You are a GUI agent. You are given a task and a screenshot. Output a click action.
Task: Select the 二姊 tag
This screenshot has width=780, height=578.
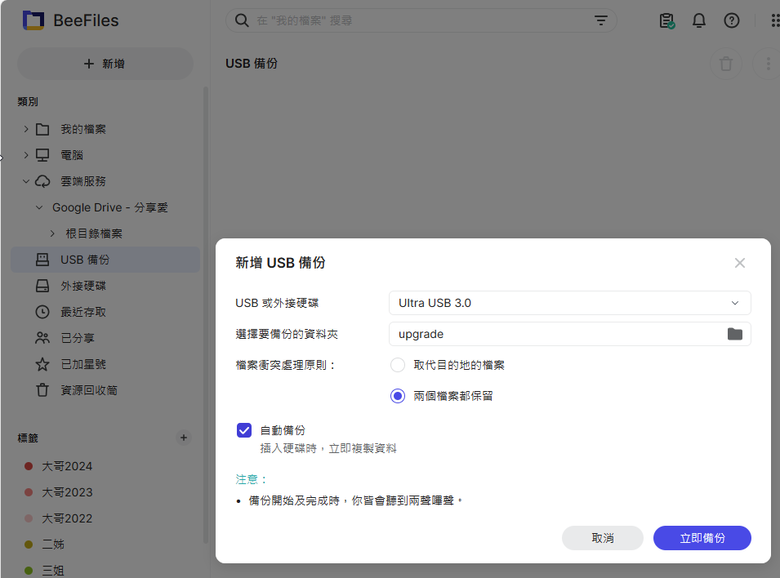[x=53, y=544]
